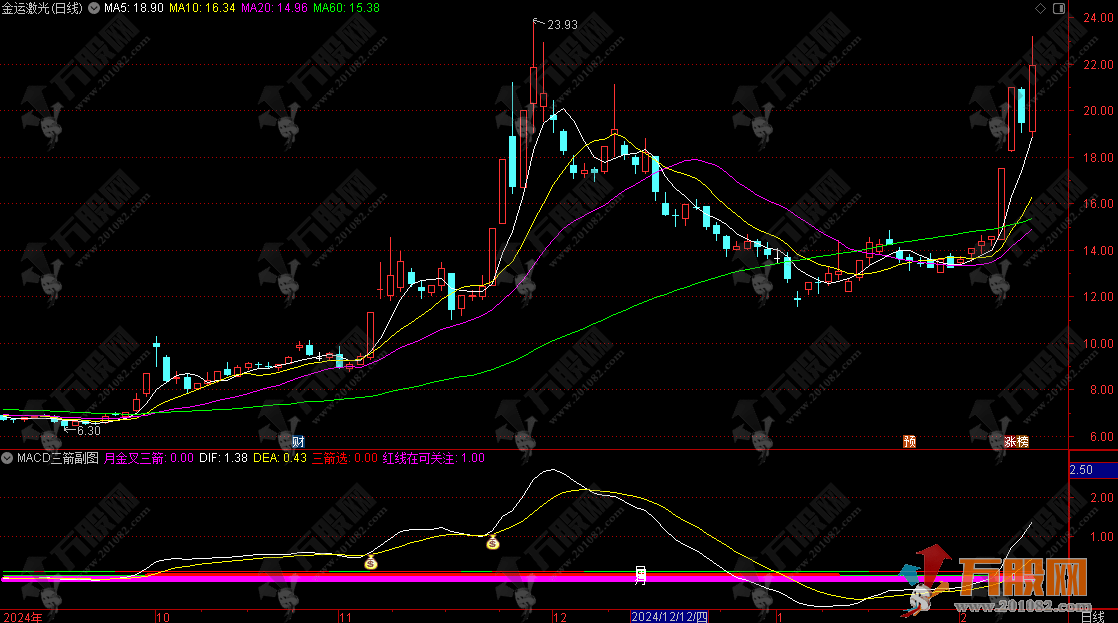This screenshot has width=1118, height=623.
Task: Click the highlighted 2.50 value box
Action: click(1092, 470)
